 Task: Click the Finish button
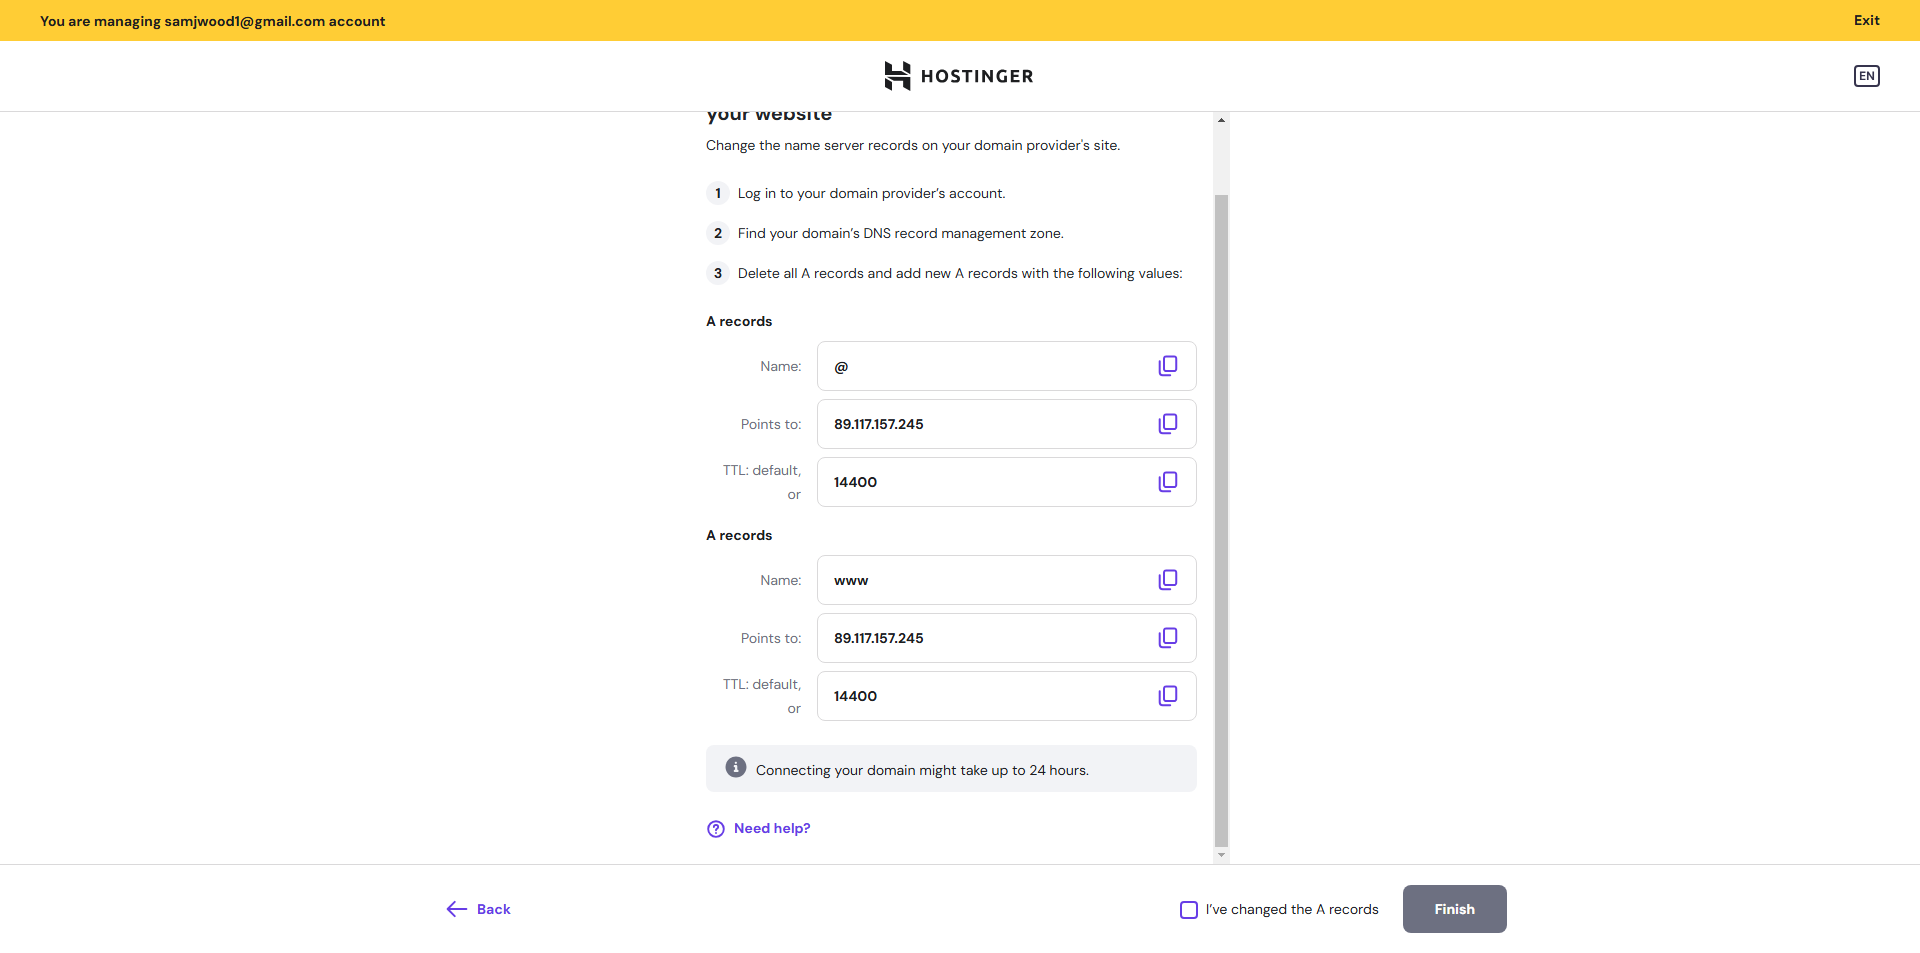[x=1454, y=909]
